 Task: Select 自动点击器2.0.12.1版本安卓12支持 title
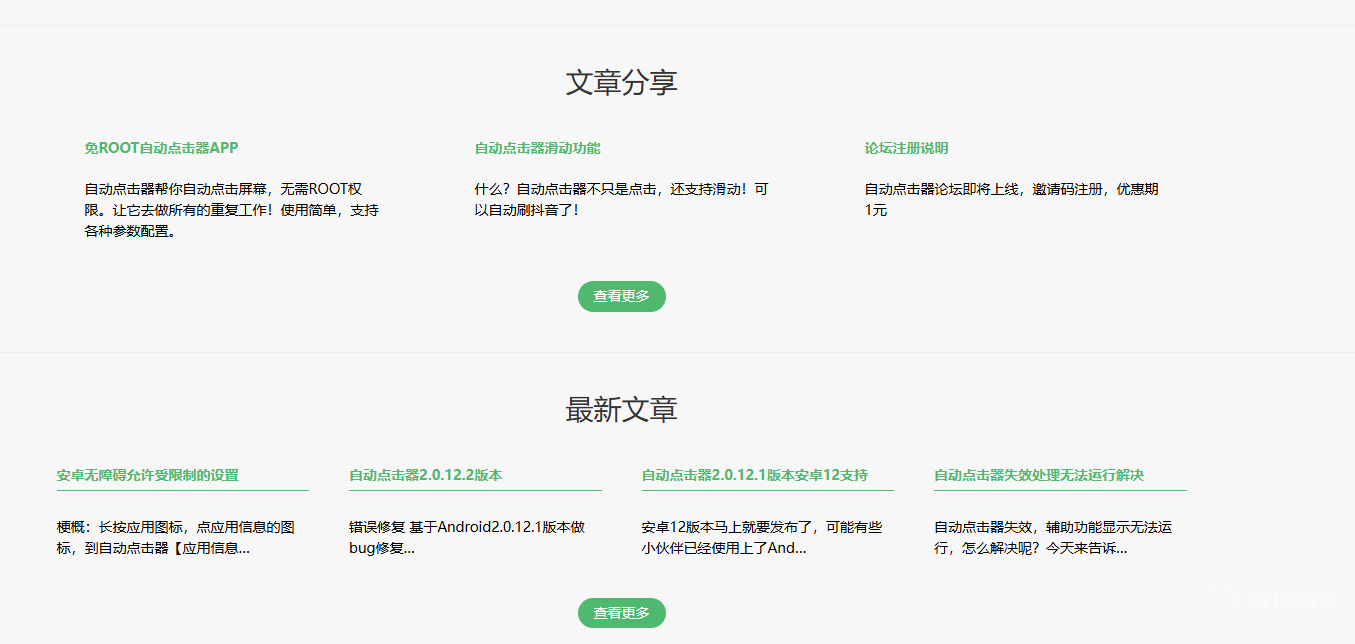755,475
